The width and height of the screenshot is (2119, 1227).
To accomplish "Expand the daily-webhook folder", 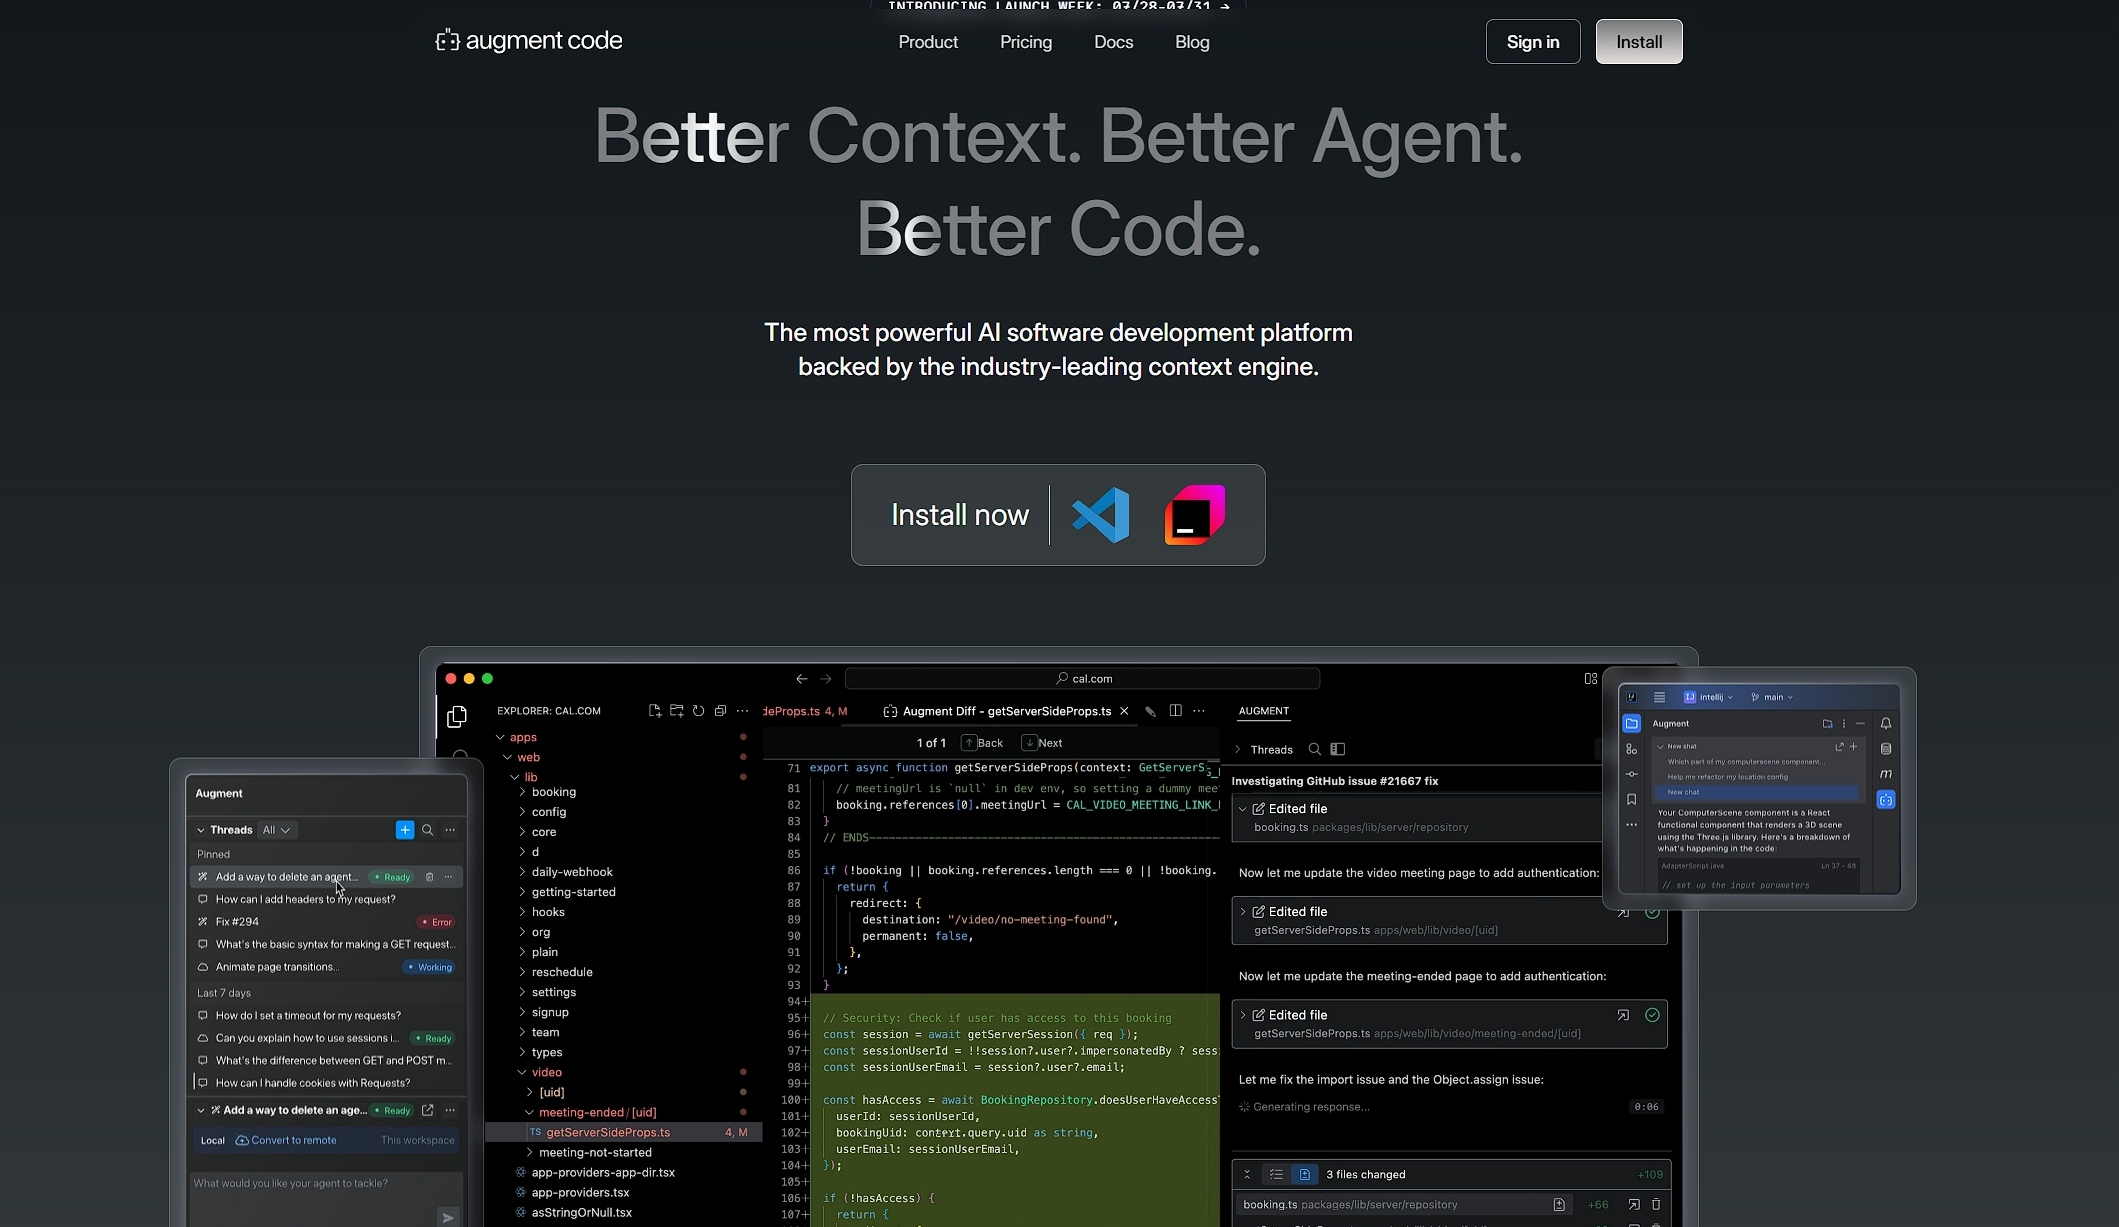I will pyautogui.click(x=522, y=872).
